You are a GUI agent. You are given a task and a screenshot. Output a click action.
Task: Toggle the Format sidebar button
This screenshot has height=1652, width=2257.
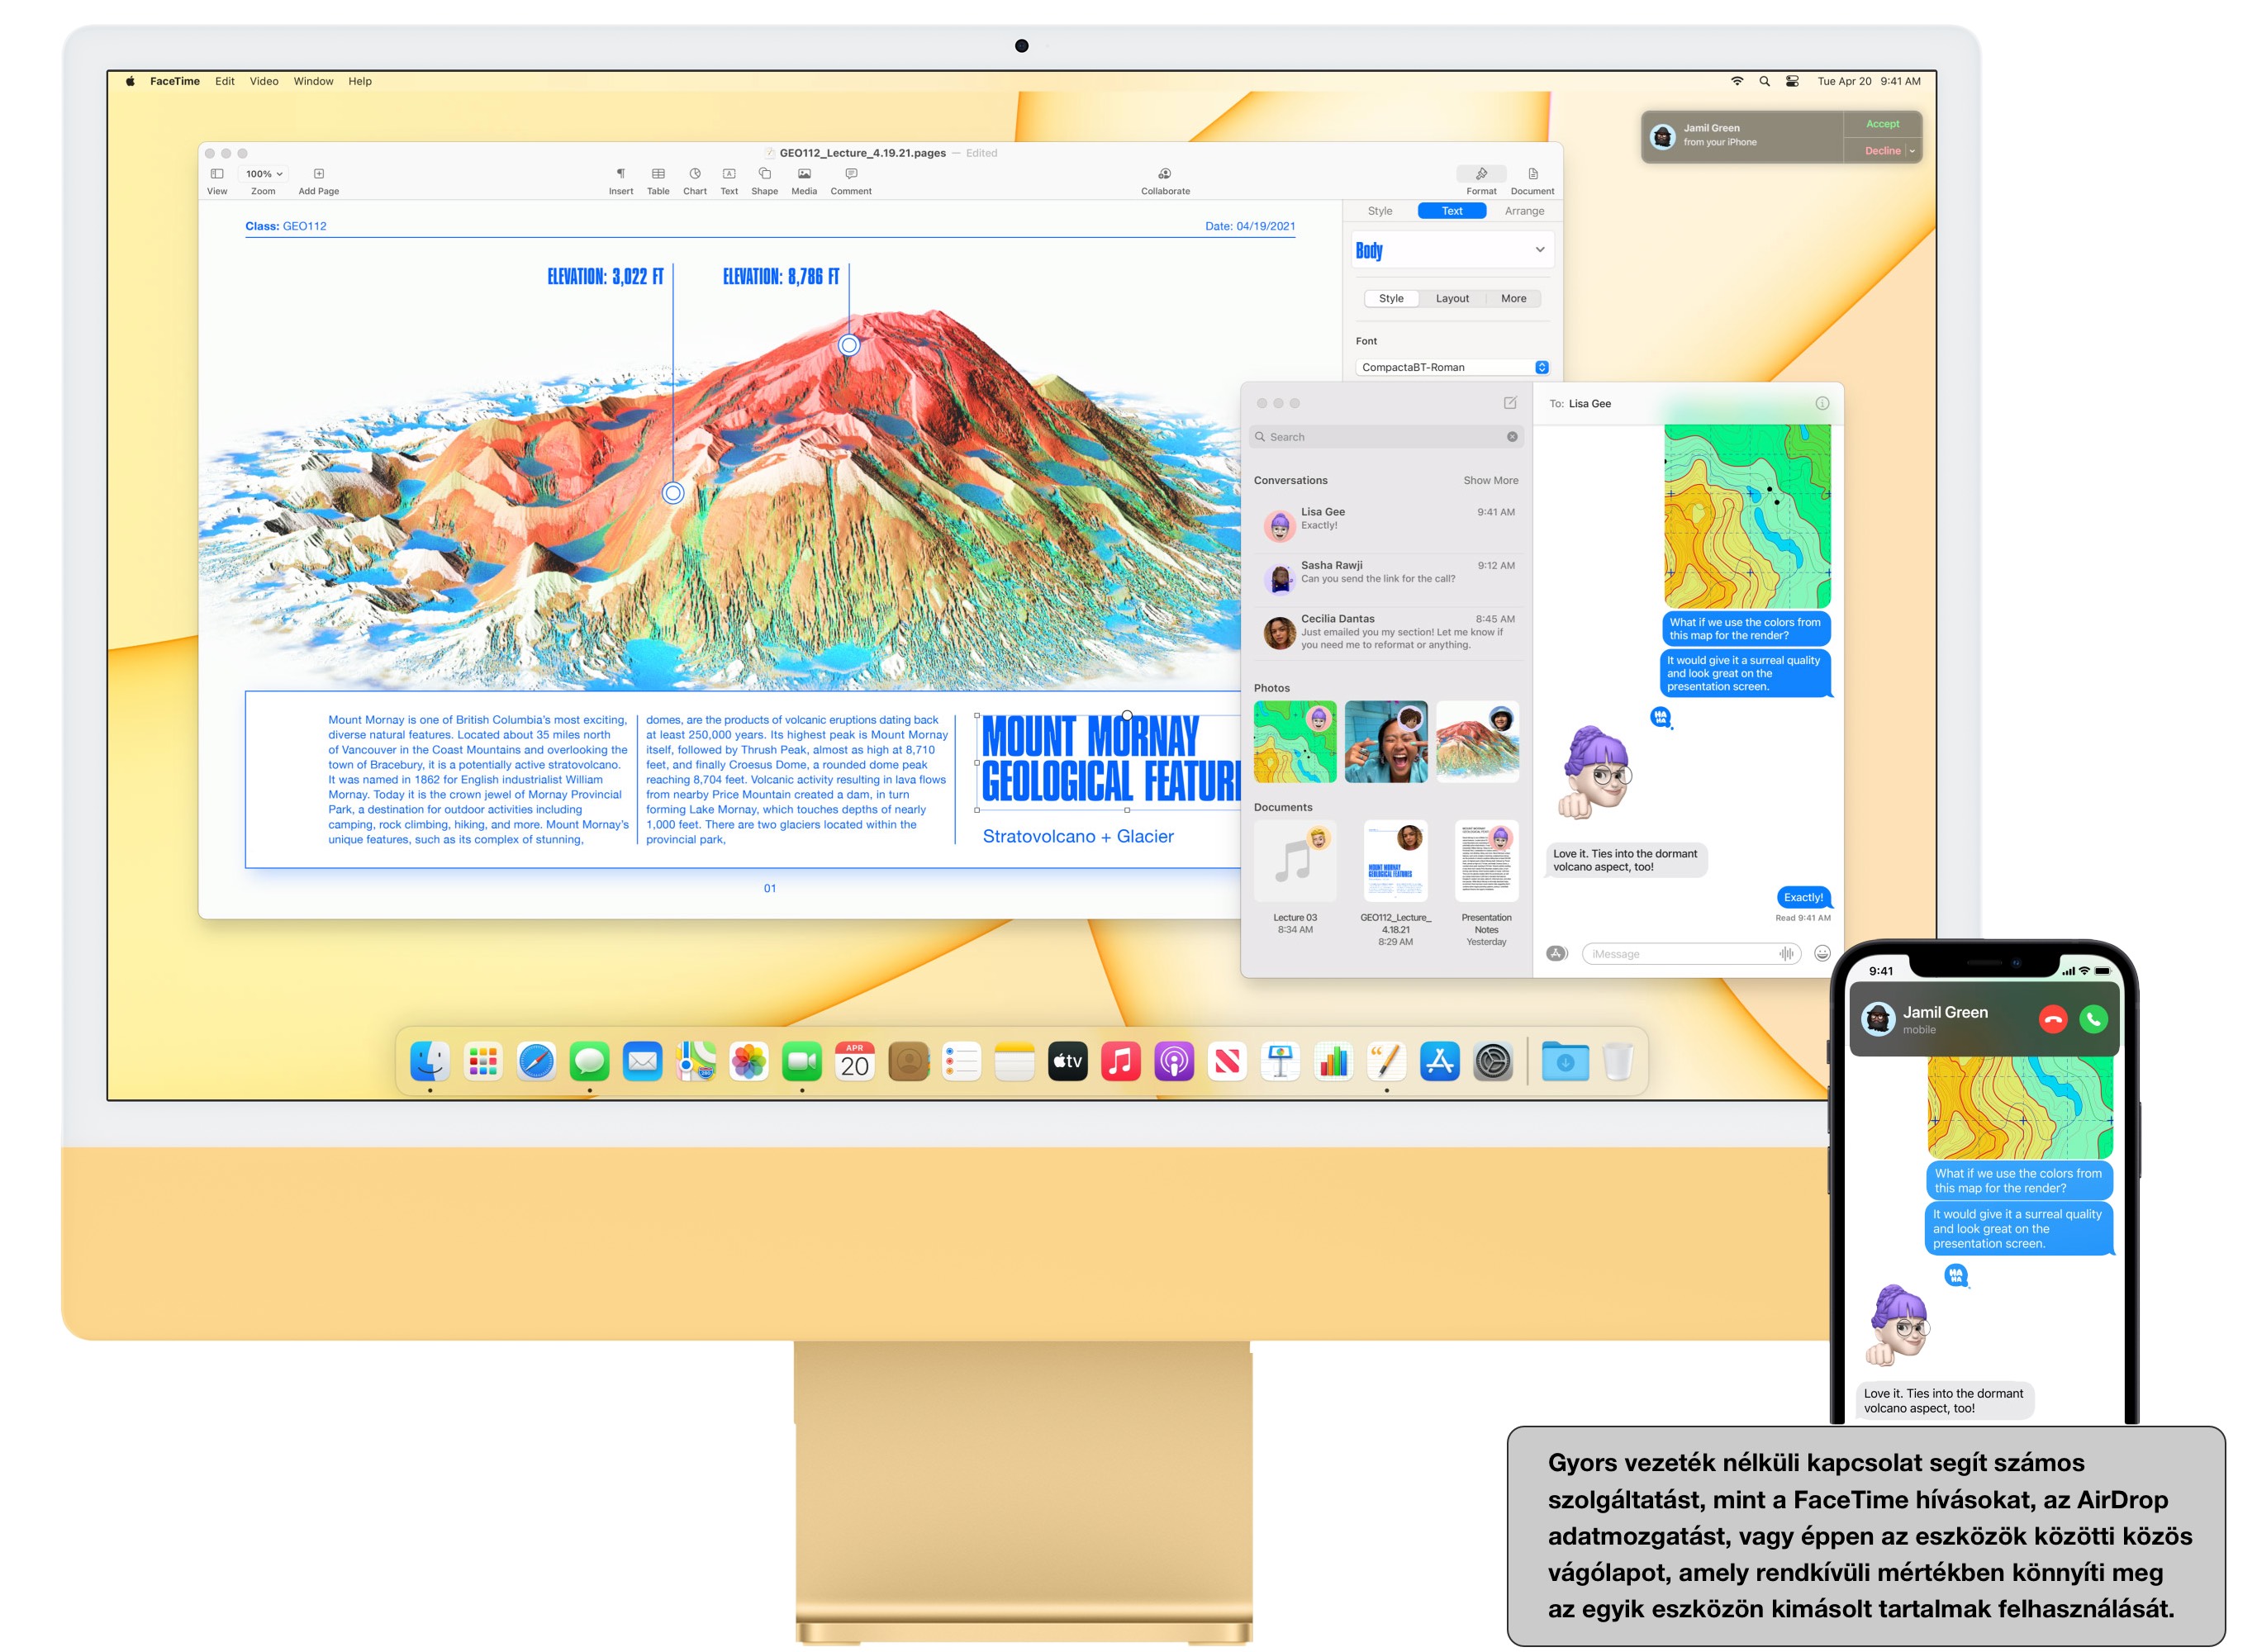coord(1481,174)
